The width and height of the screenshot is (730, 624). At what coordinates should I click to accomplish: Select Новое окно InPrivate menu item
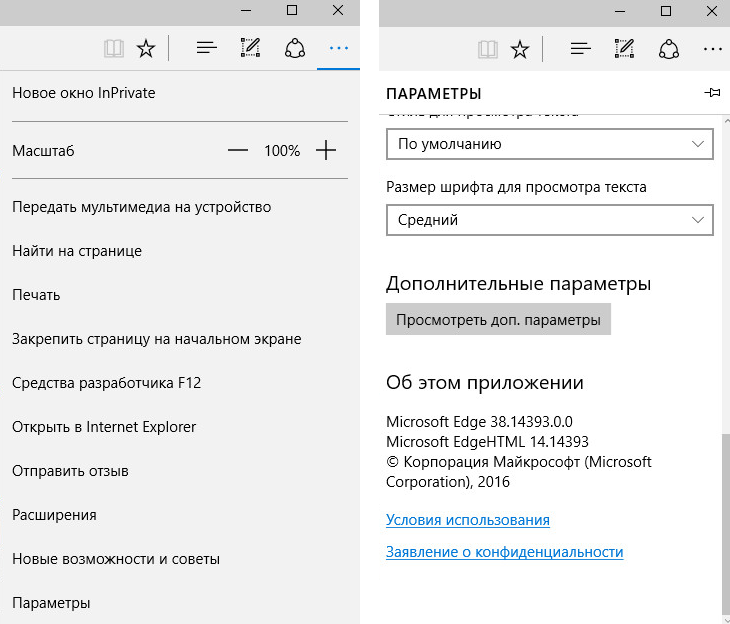[x=84, y=93]
